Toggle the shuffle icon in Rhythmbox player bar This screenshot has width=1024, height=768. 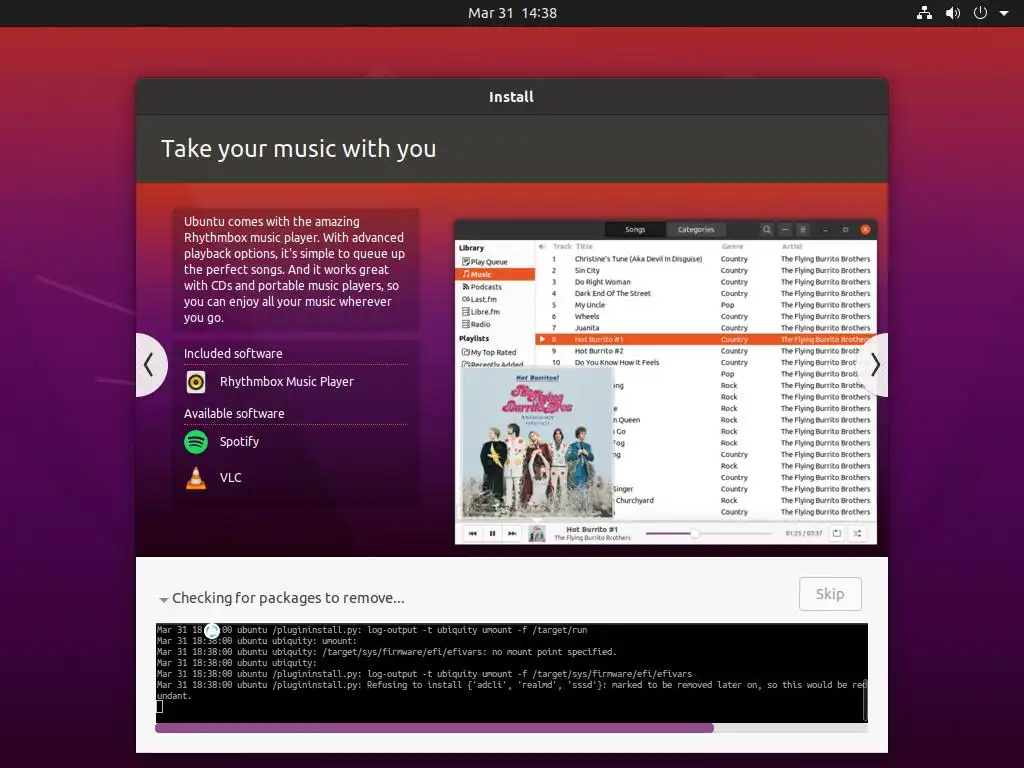click(857, 534)
